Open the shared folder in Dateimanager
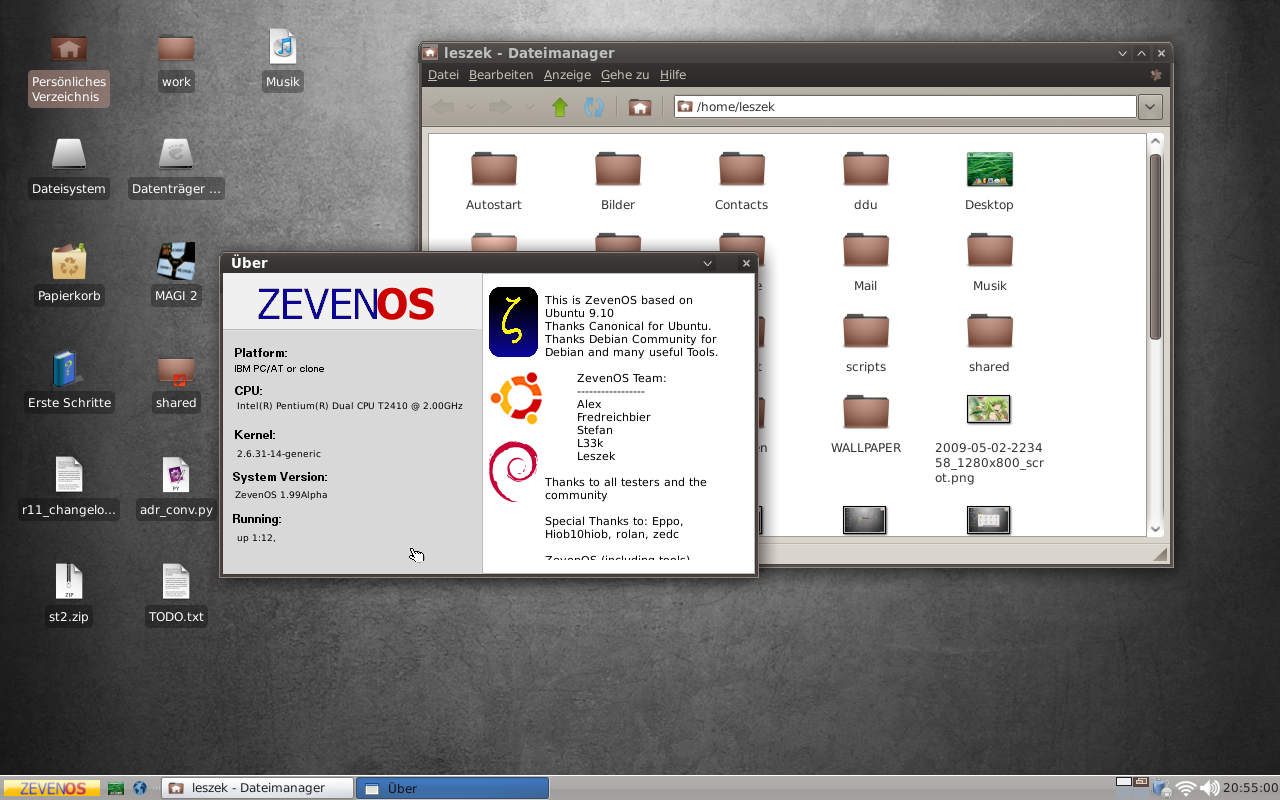 (989, 343)
